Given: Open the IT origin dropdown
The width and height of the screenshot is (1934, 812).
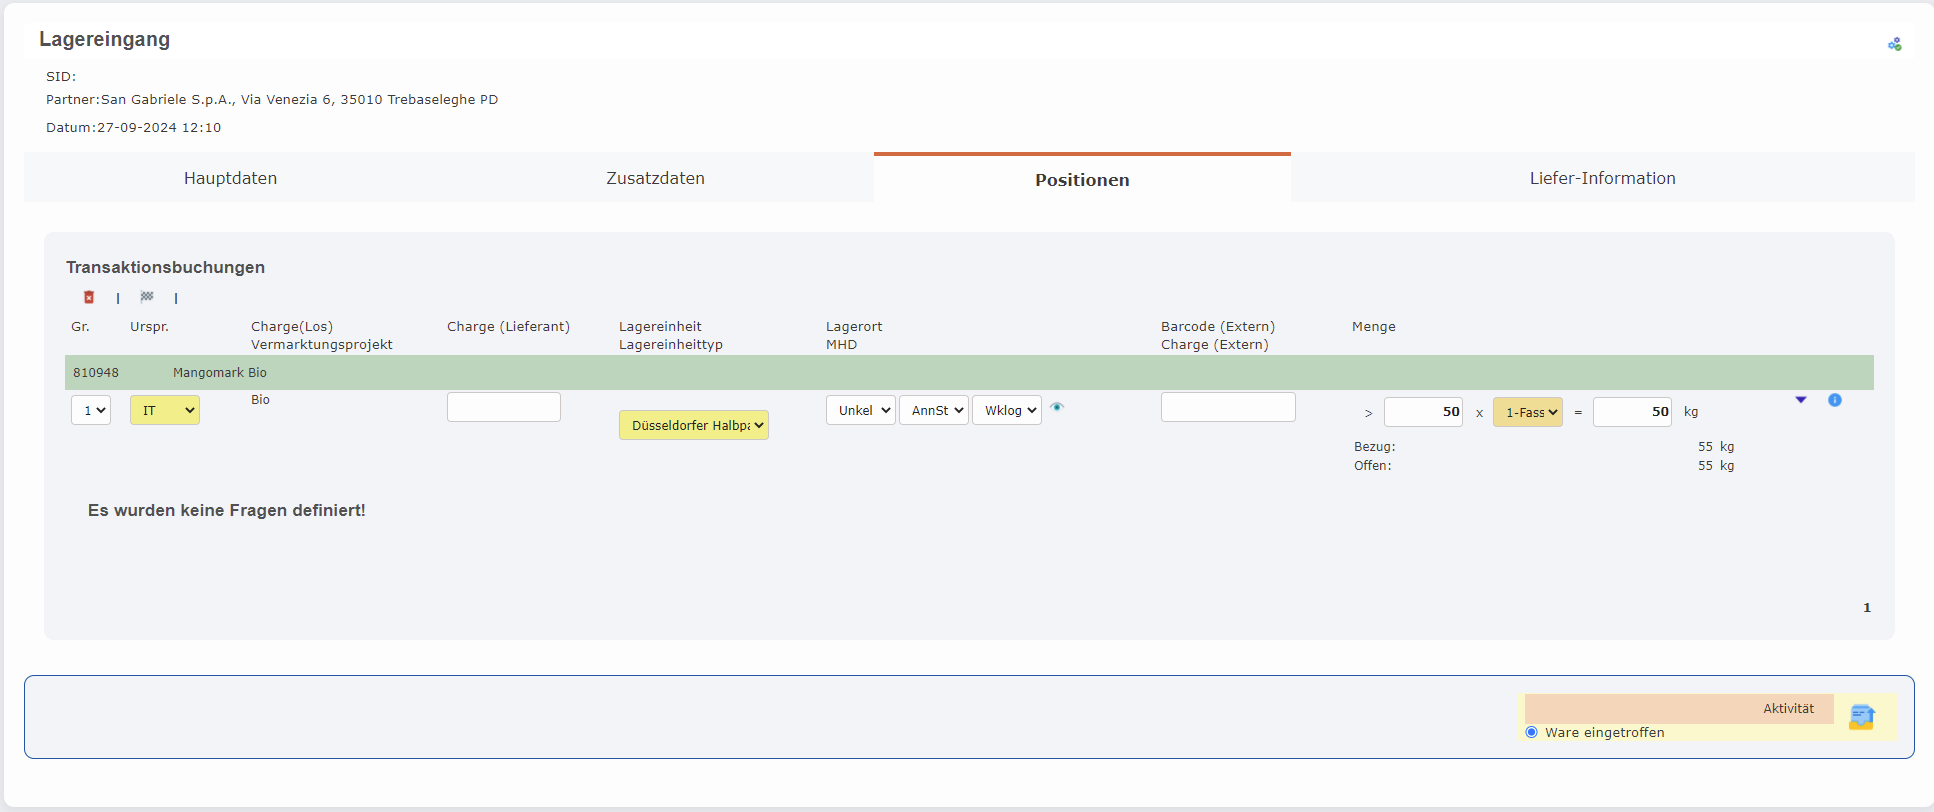Looking at the screenshot, I should pyautogui.click(x=165, y=410).
